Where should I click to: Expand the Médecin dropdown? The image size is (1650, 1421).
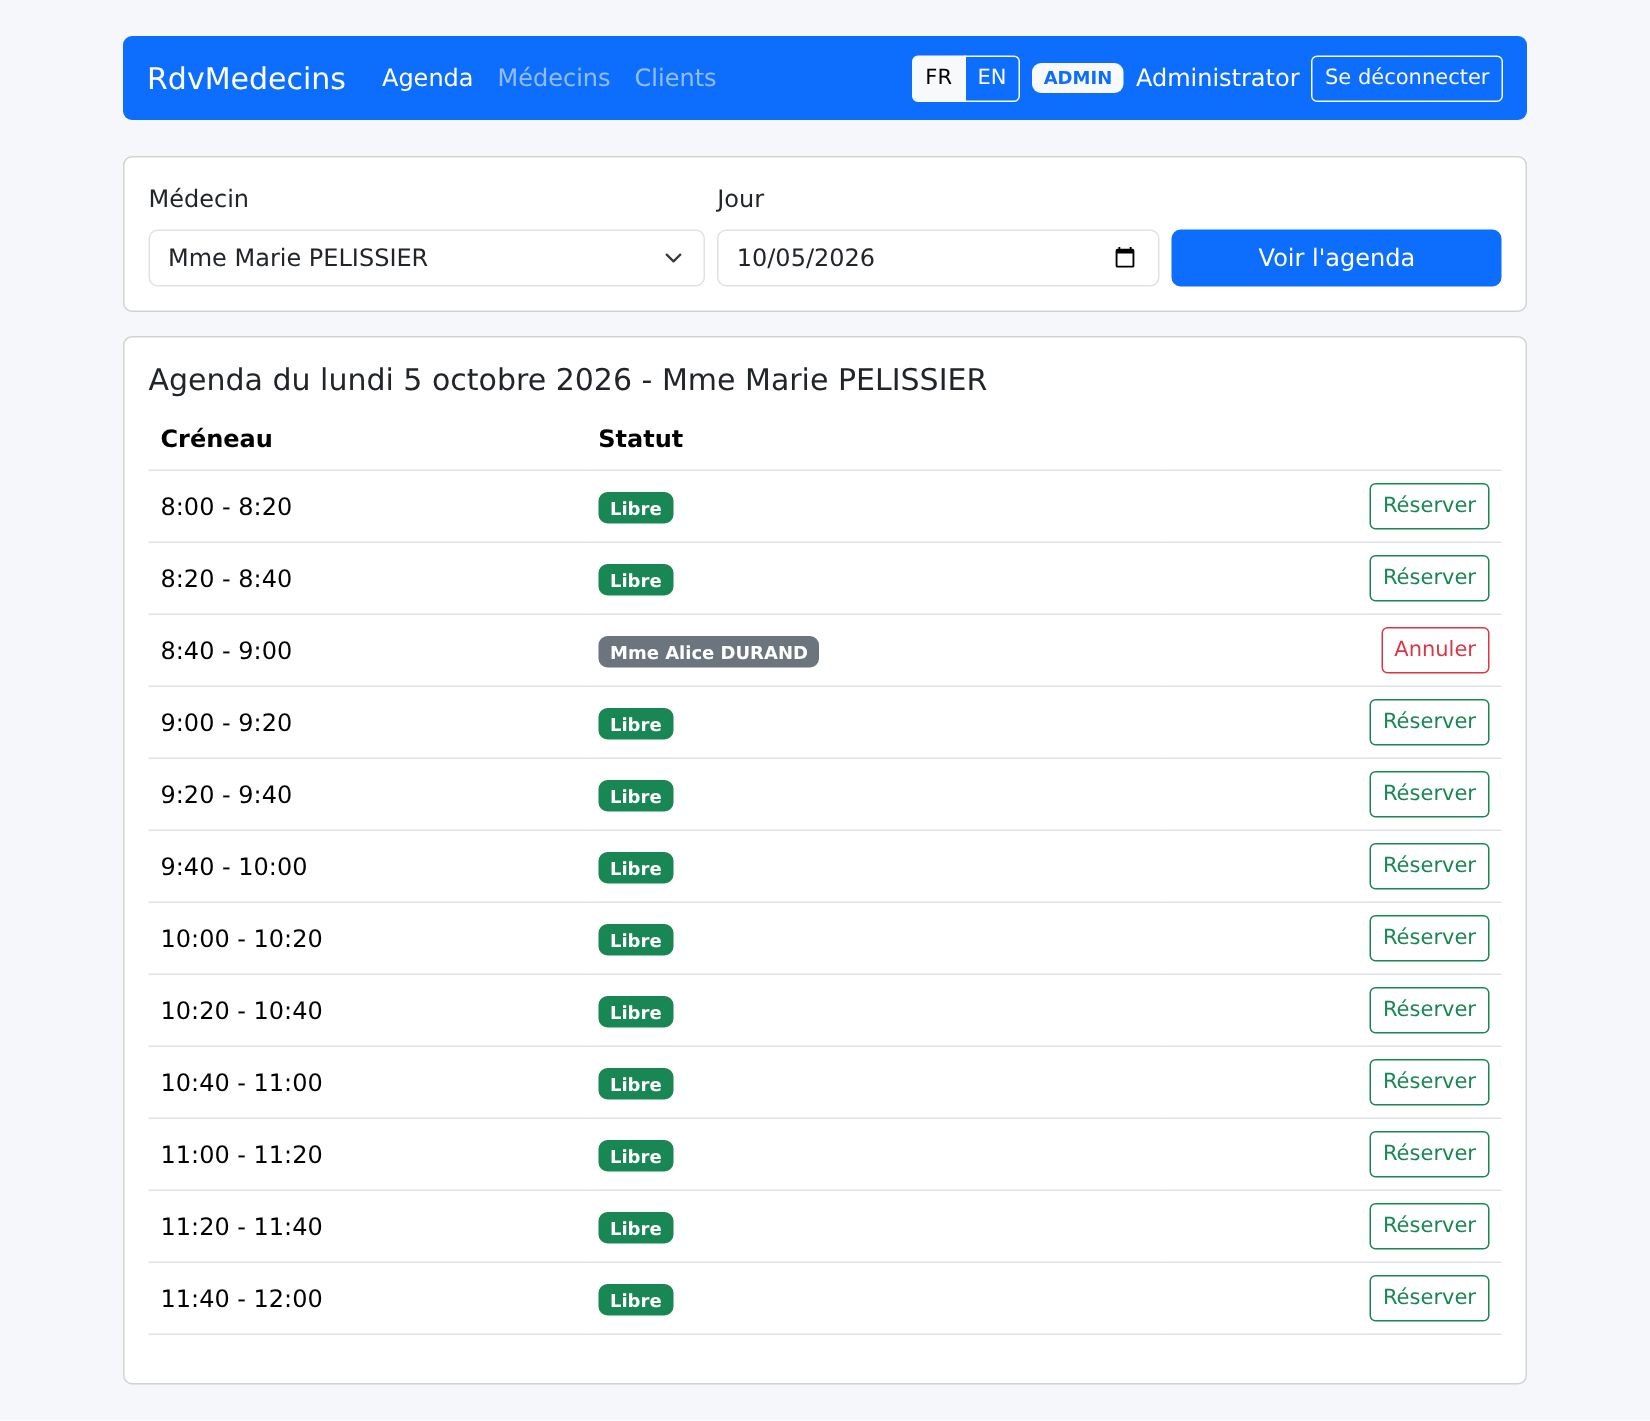[426, 258]
